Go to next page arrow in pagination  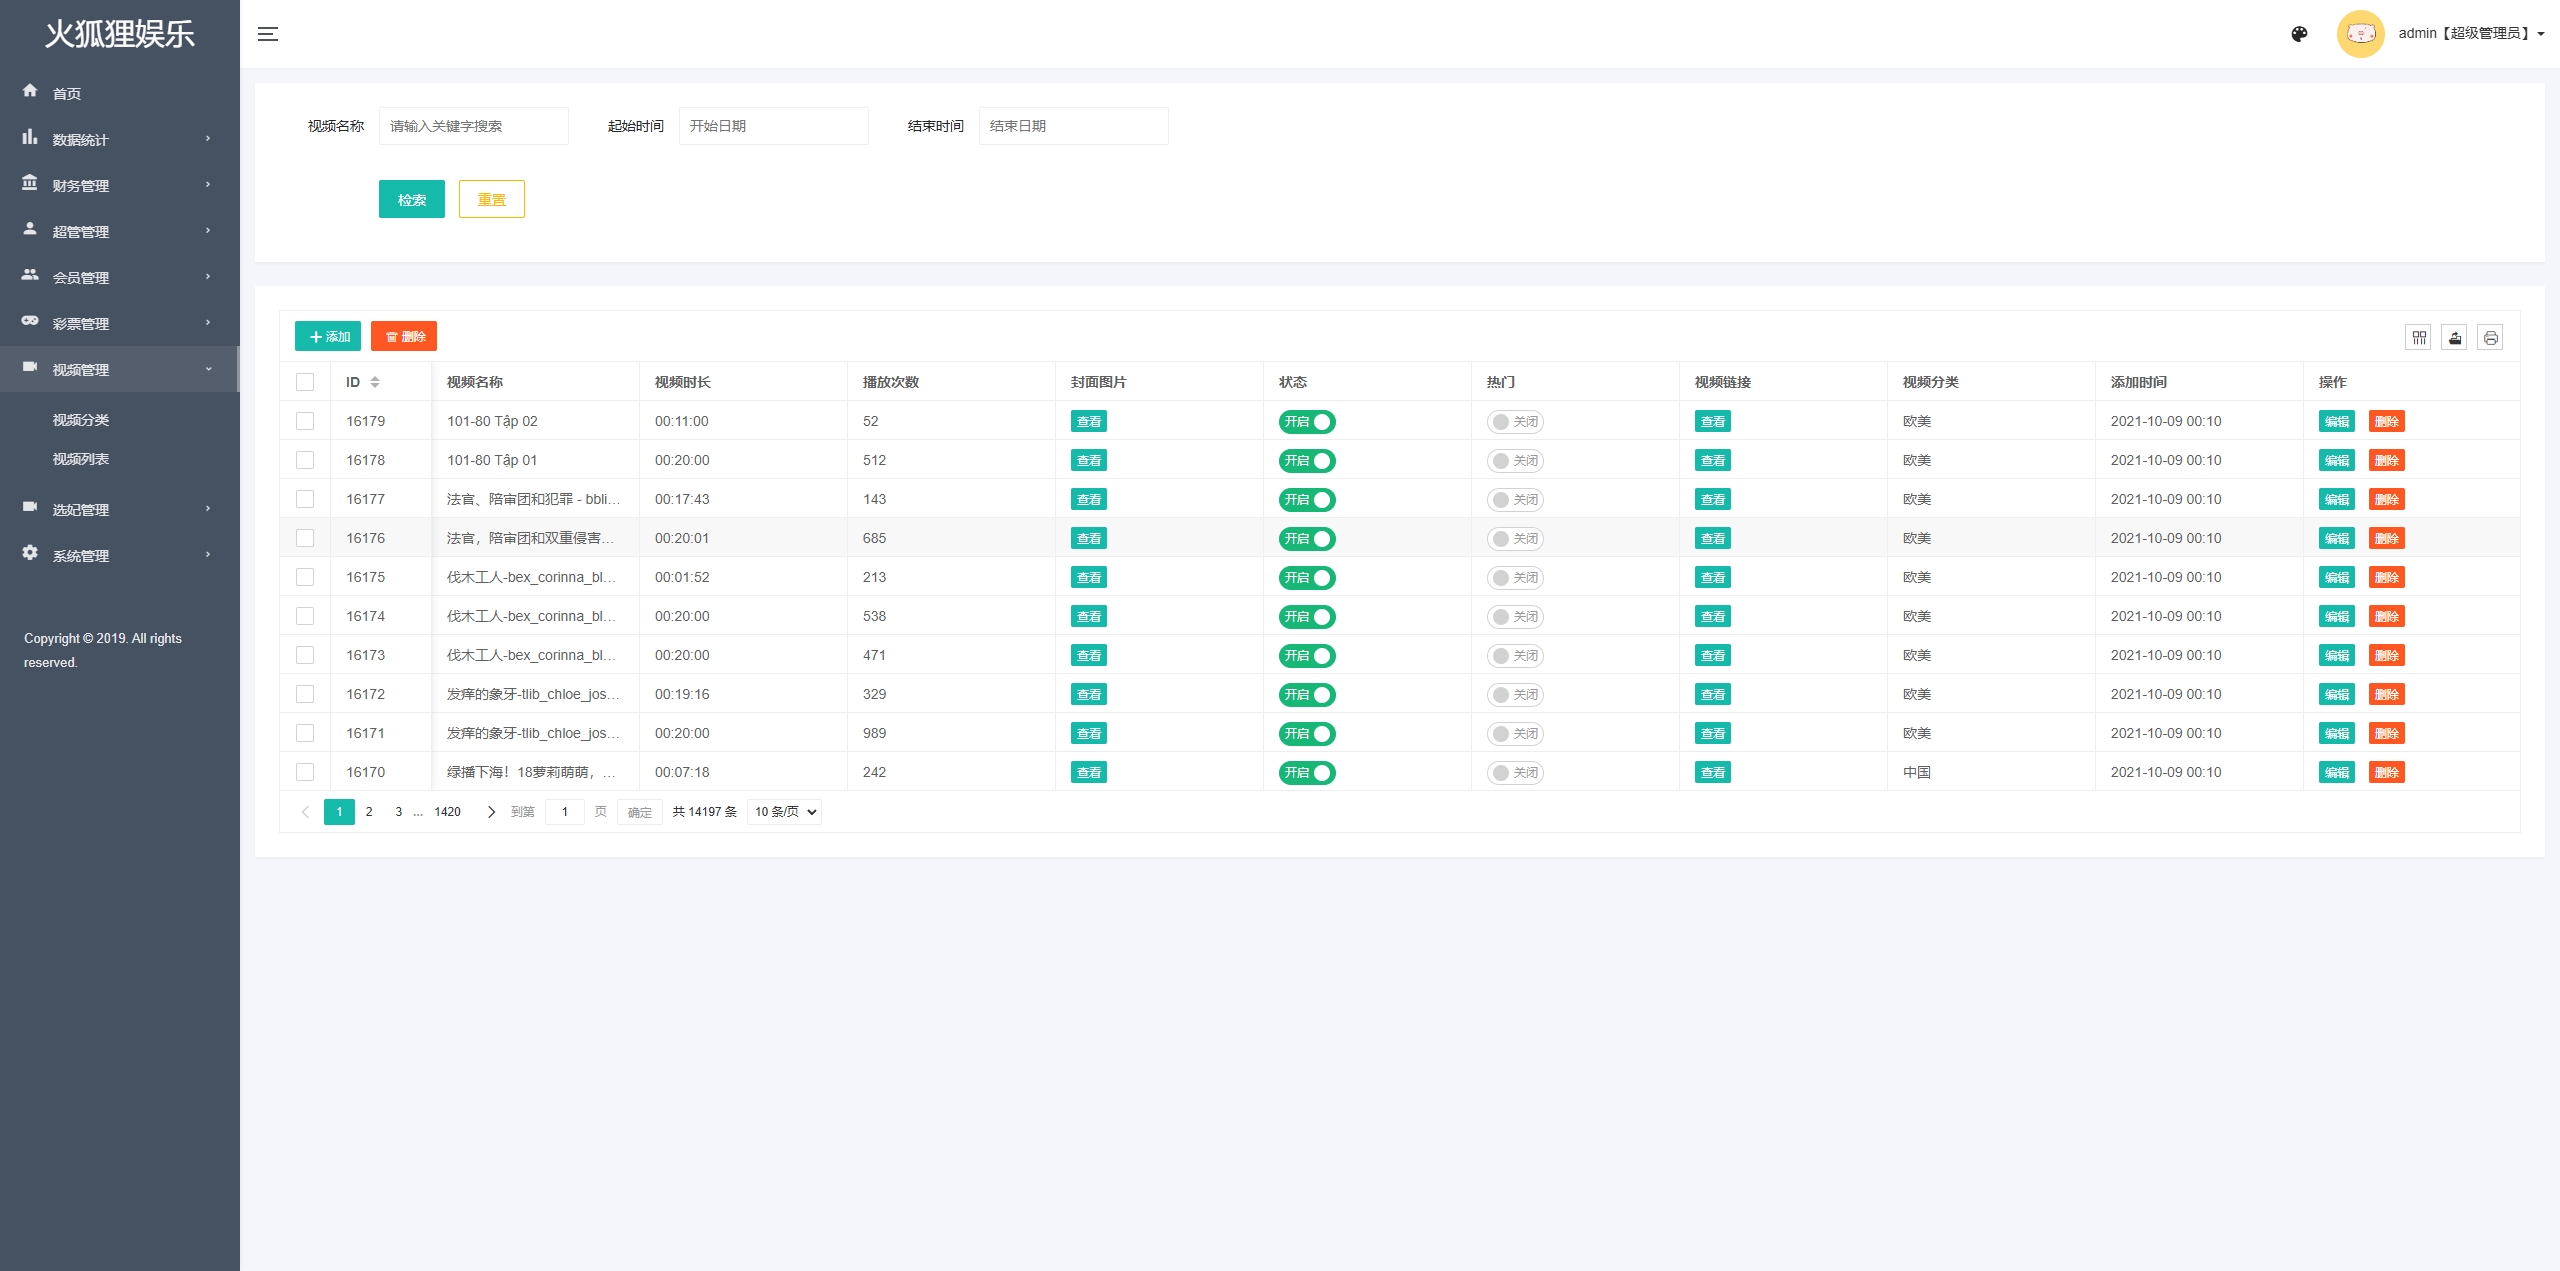(x=491, y=812)
